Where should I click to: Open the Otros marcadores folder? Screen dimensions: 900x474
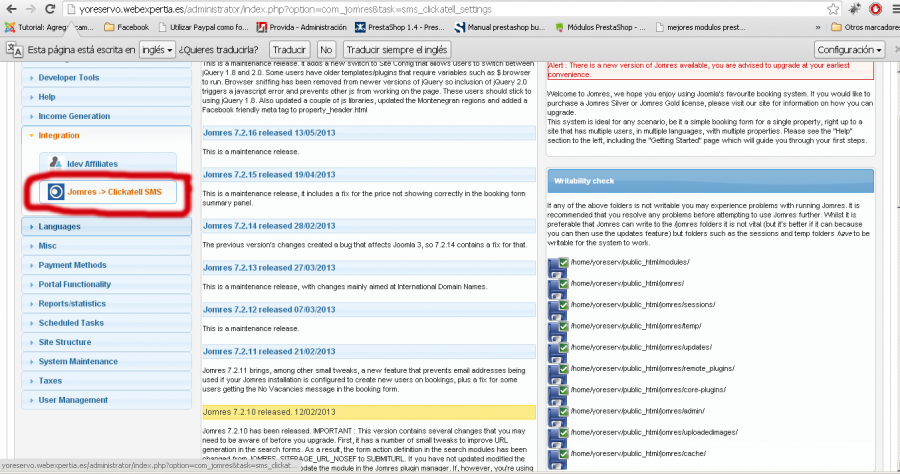pyautogui.click(x=866, y=27)
